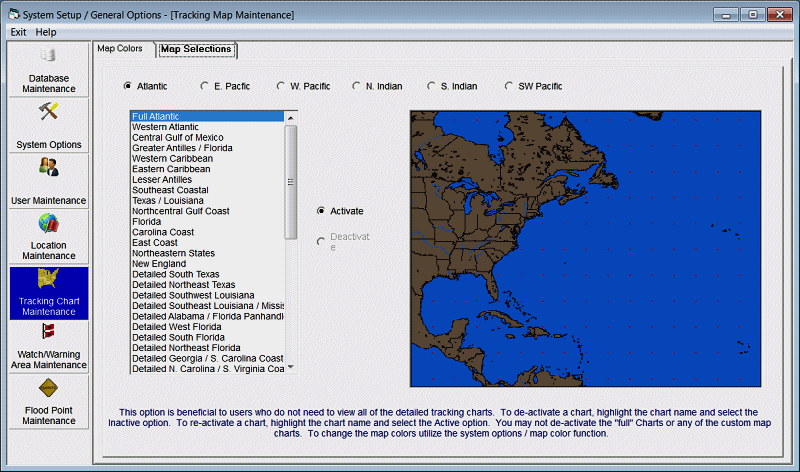Switch to the Map Colors tab
Viewport: 800px width, 472px height.
tap(120, 48)
